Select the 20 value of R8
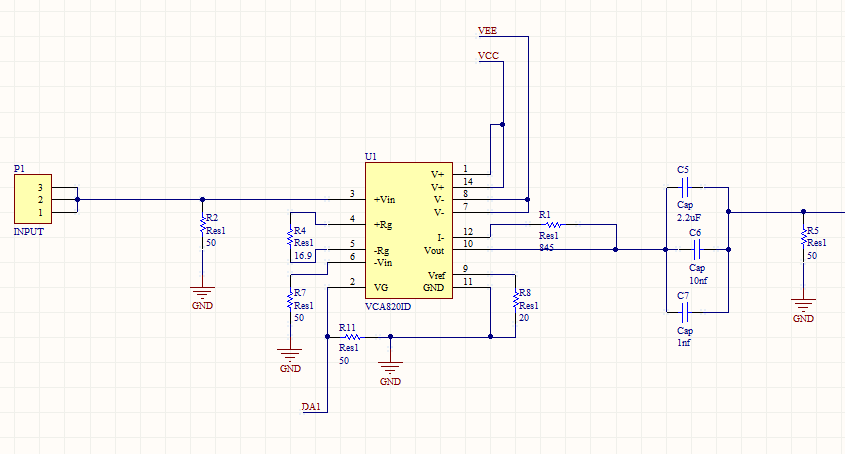 [524, 318]
